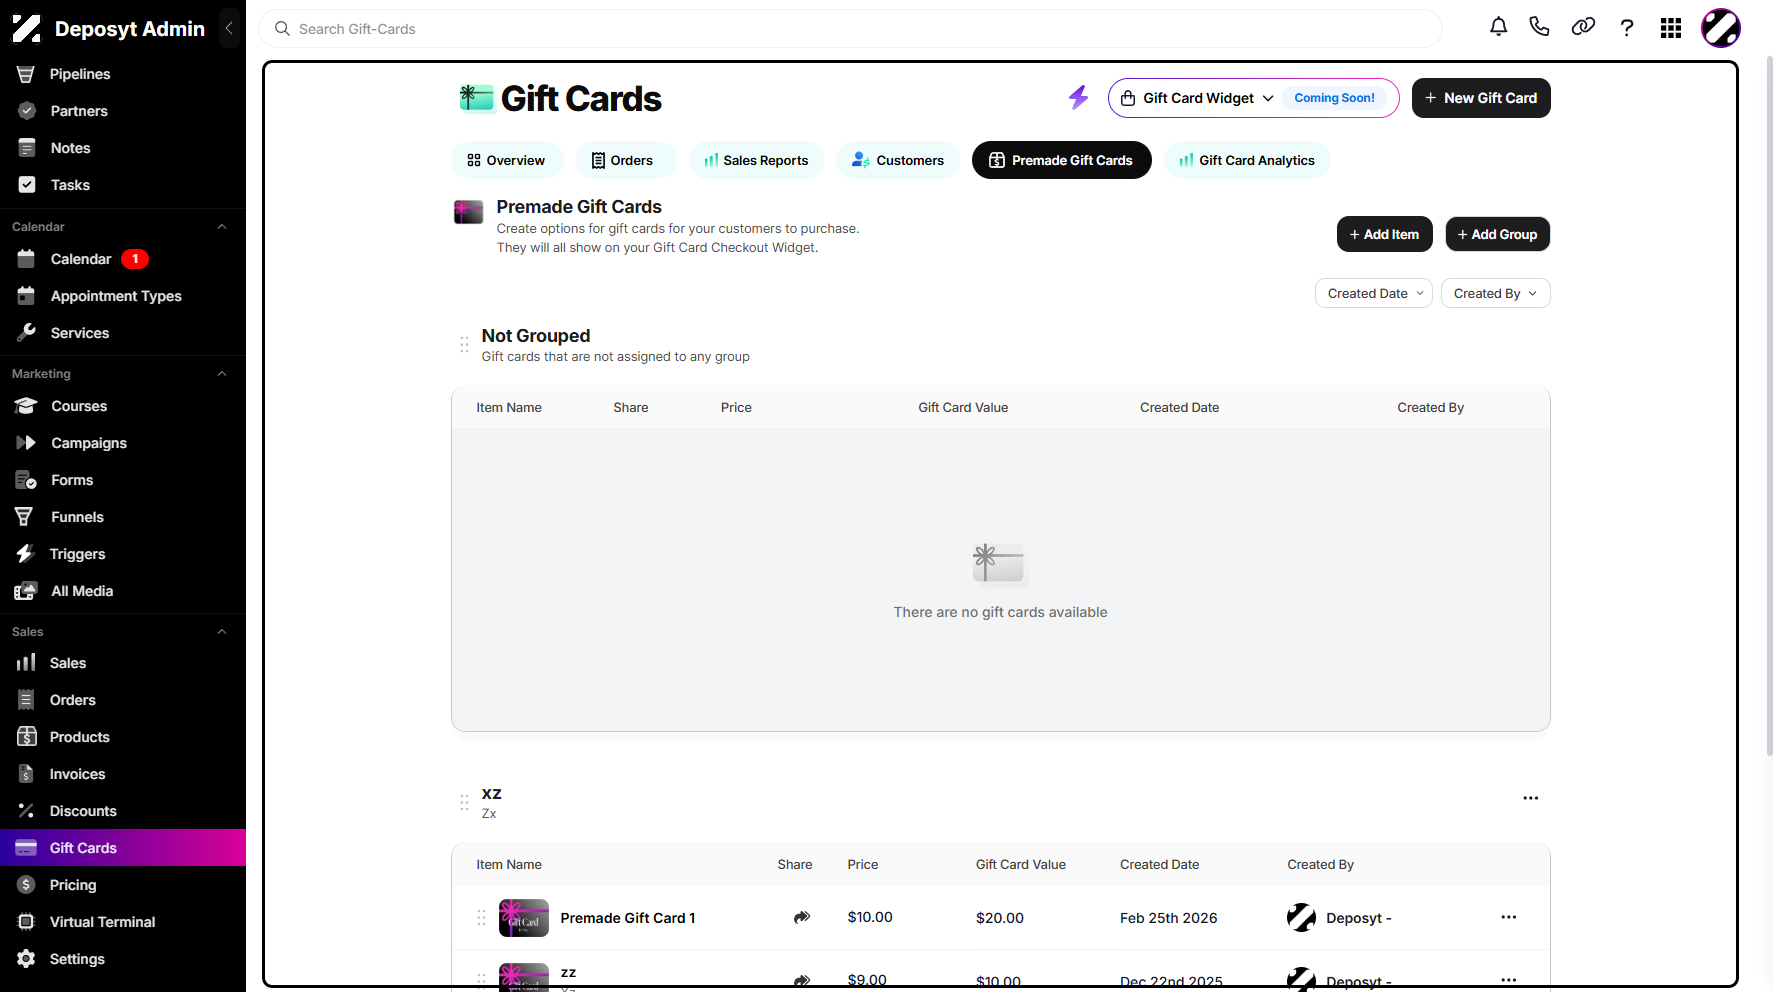The image size is (1773, 992).
Task: Open Created Date filter dropdown
Action: [1374, 293]
